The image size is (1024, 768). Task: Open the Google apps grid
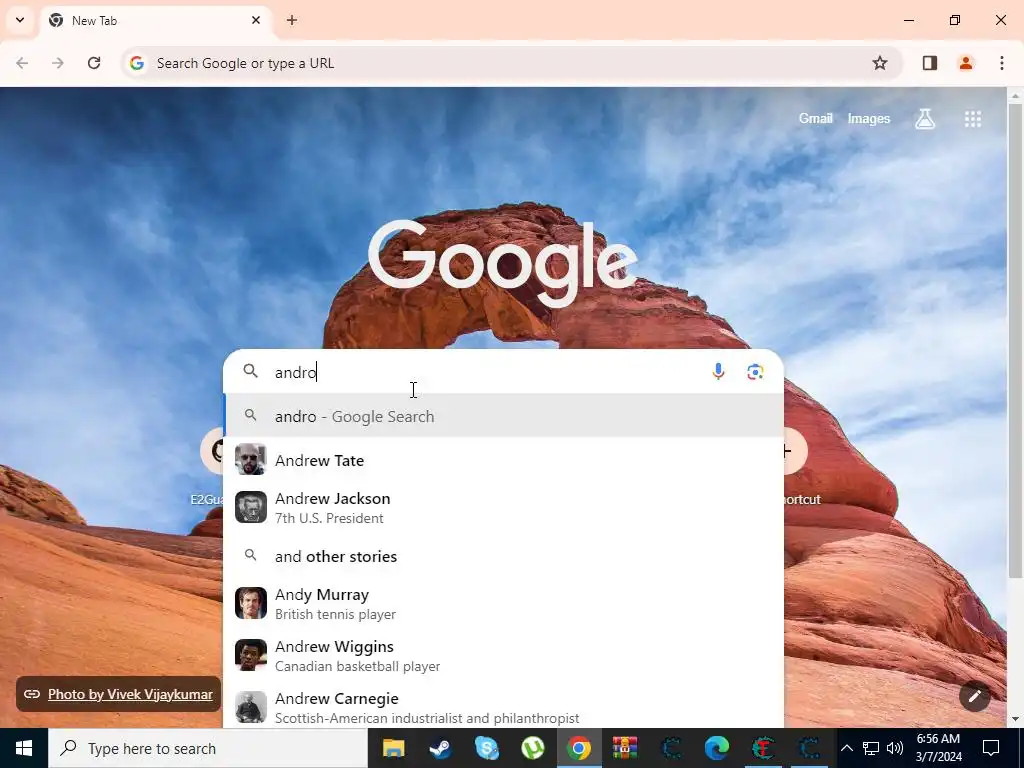point(972,119)
